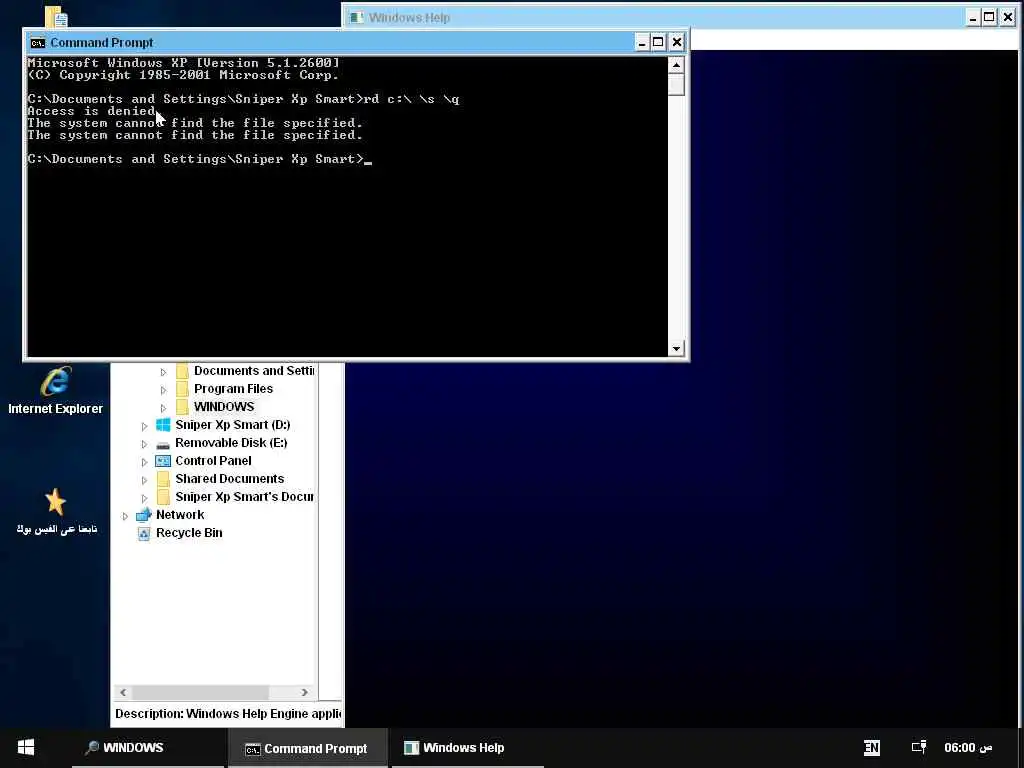1024x768 pixels.
Task: Select the Control Panel icon
Action: [x=163, y=461]
